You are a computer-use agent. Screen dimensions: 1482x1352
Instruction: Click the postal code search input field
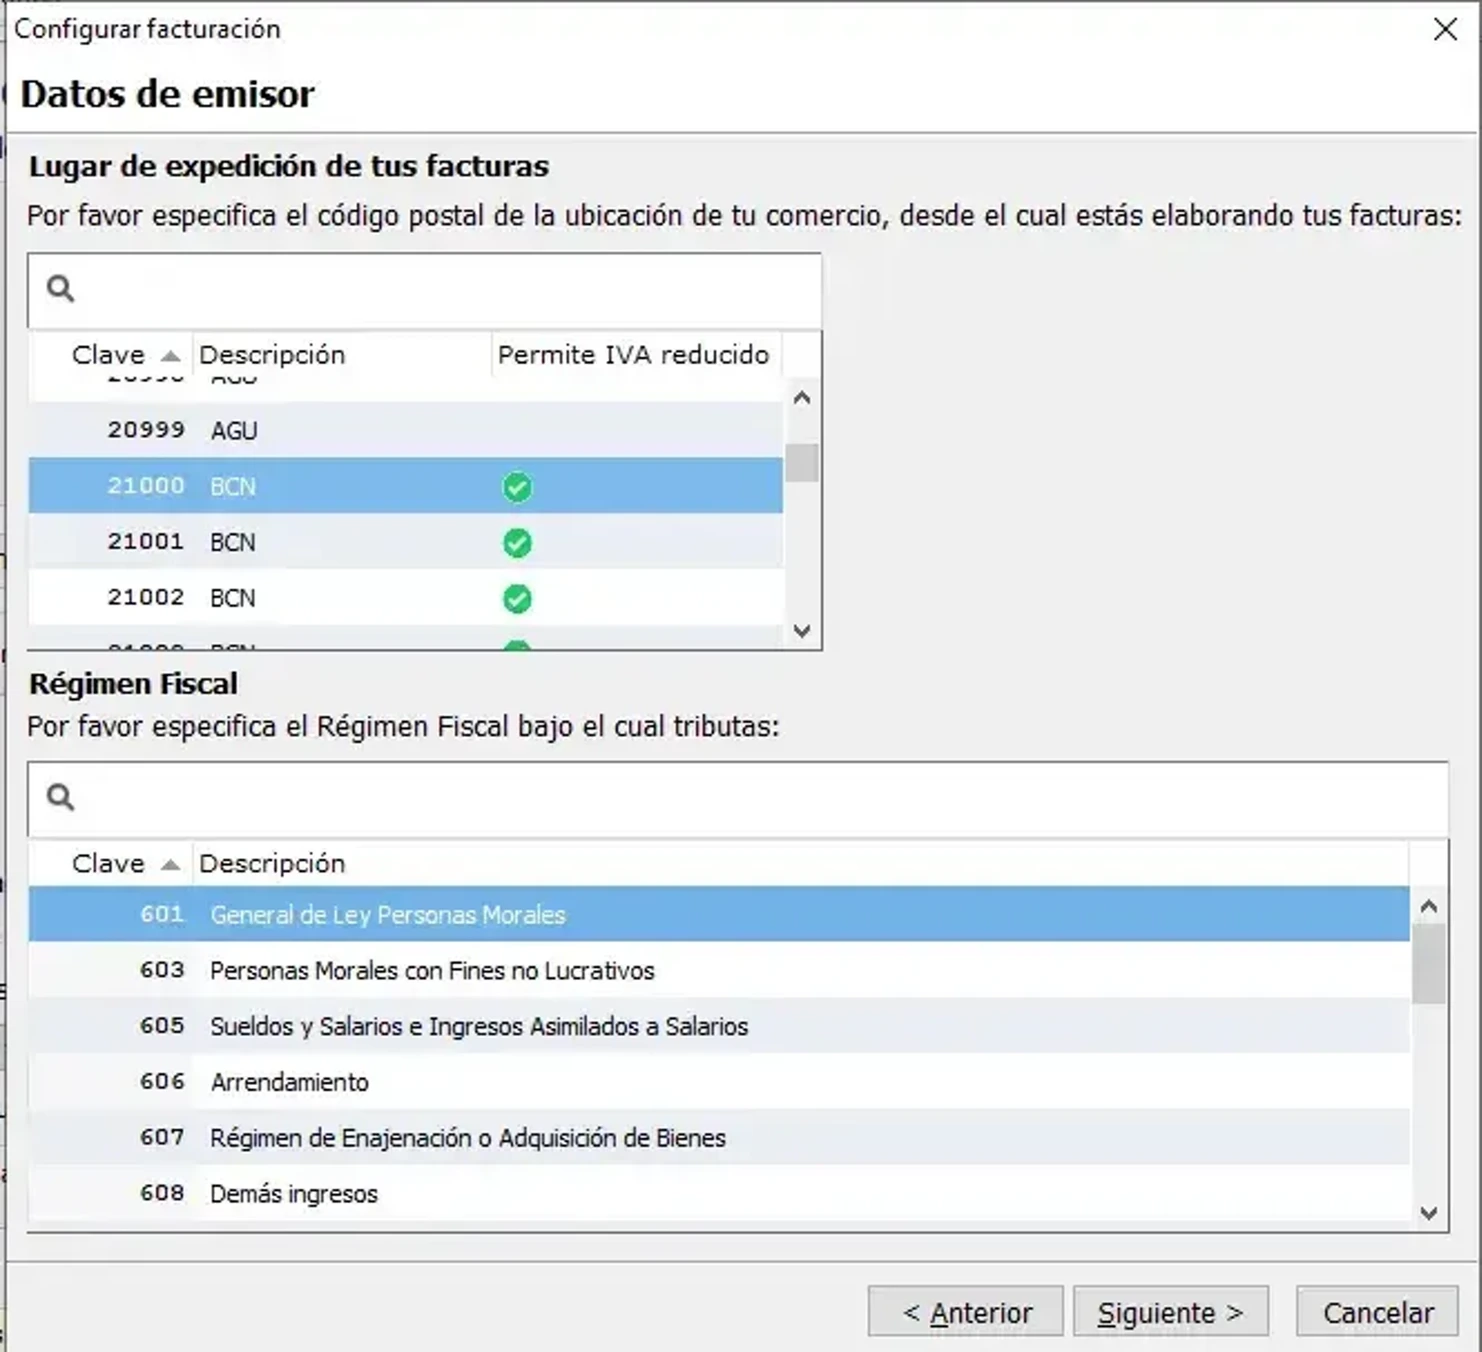point(400,290)
